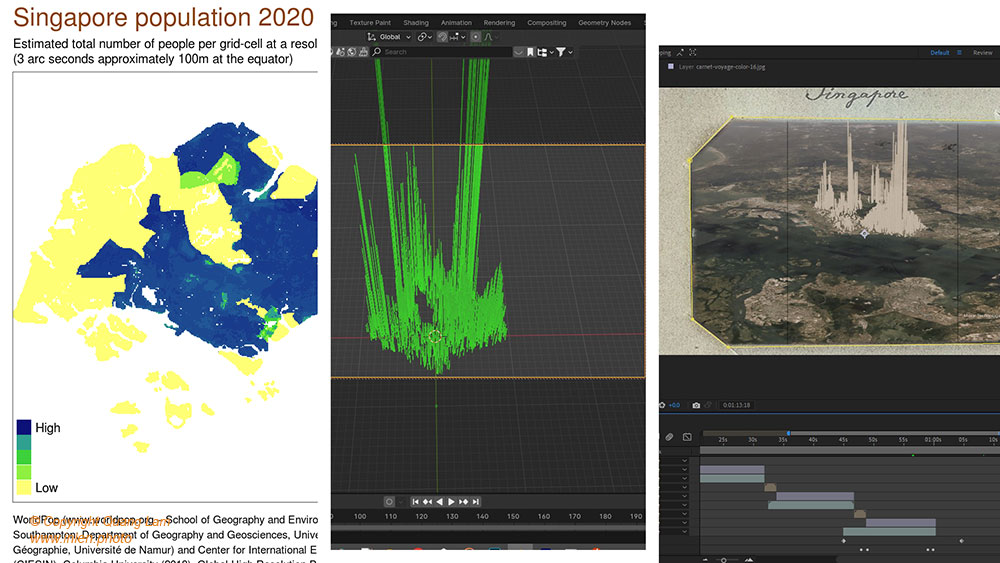Image resolution: width=1000 pixels, height=563 pixels.
Task: Open the Global transform orientation dropdown
Action: point(389,37)
